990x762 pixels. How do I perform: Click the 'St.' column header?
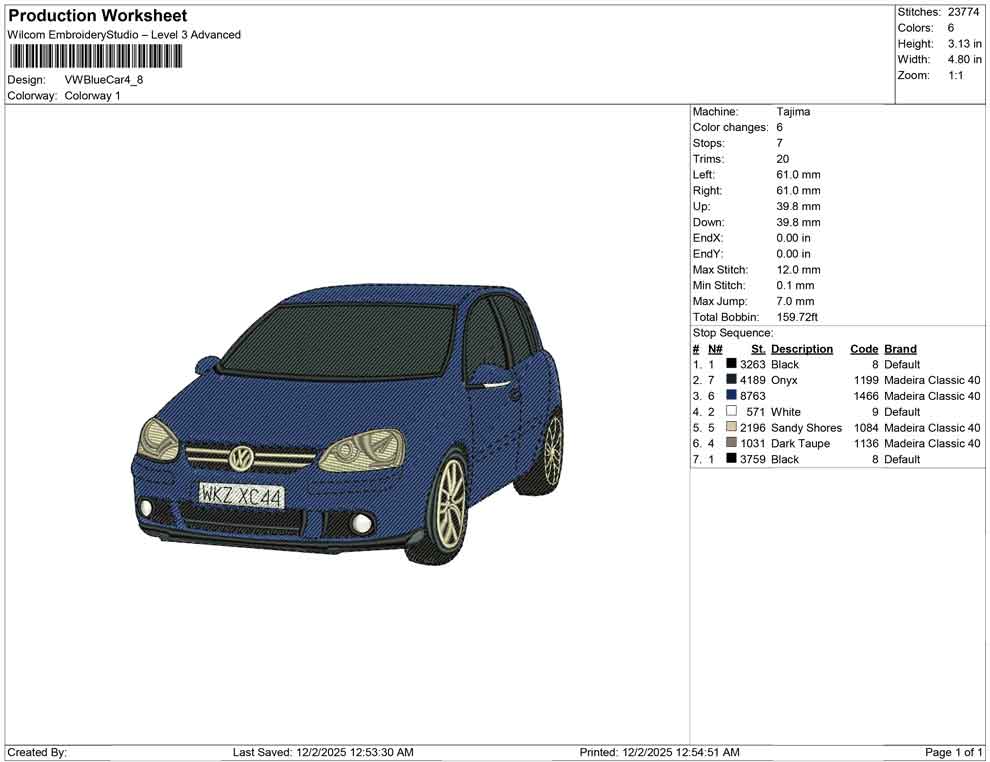click(x=758, y=349)
